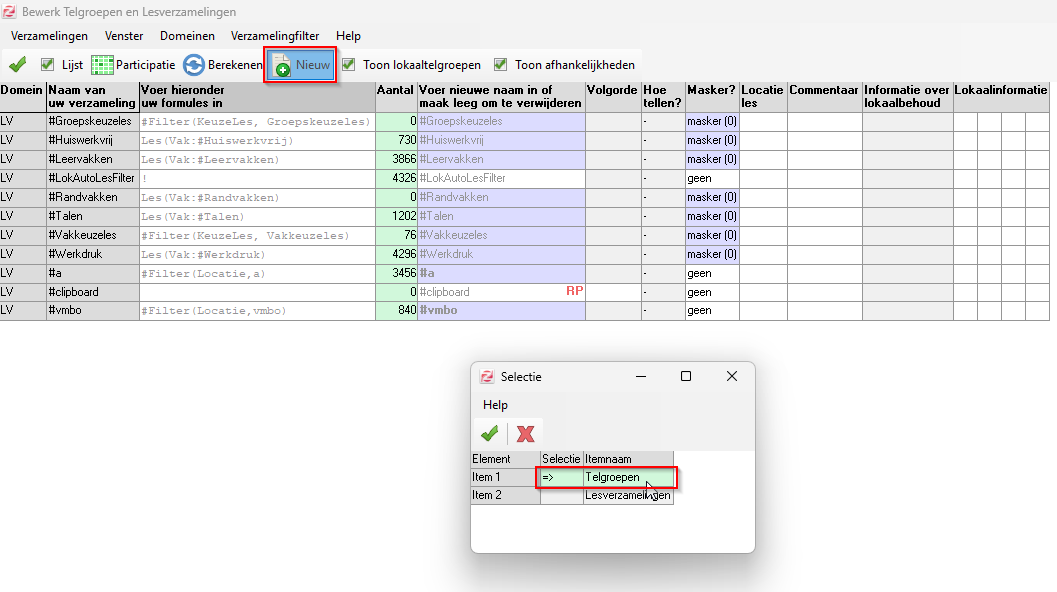This screenshot has height=592, width=1057.
Task: Click the green checkmark in main toolbar
Action: (17, 65)
